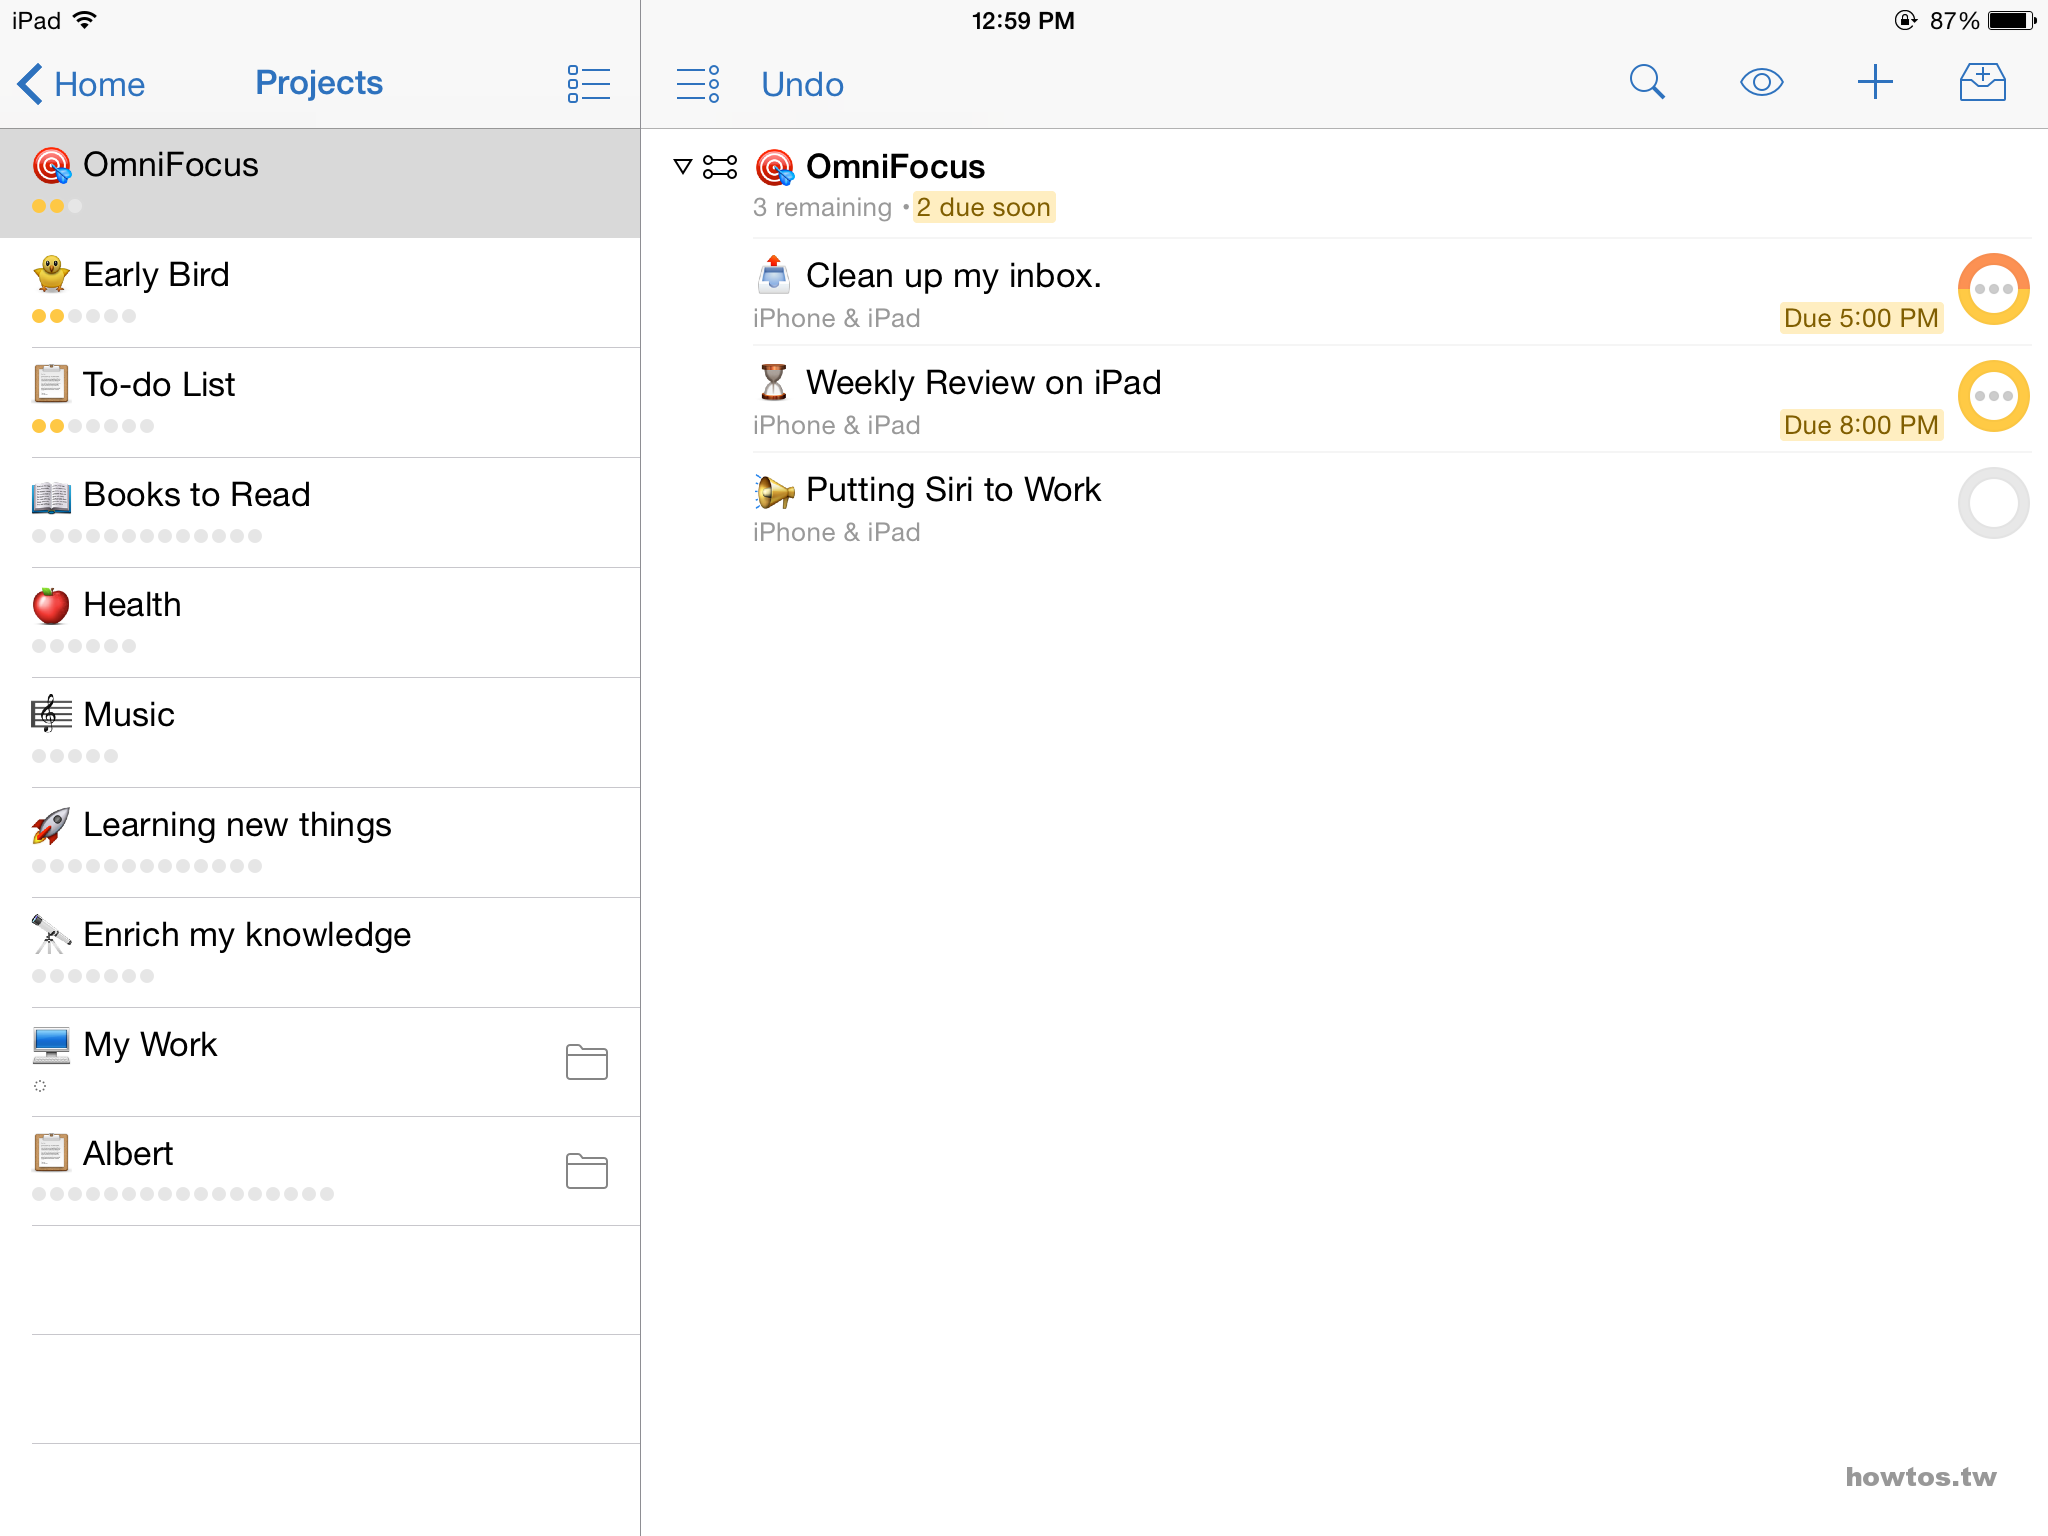Image resolution: width=2048 pixels, height=1536 pixels.
Task: Click the music score icon for Music
Action: click(x=51, y=714)
